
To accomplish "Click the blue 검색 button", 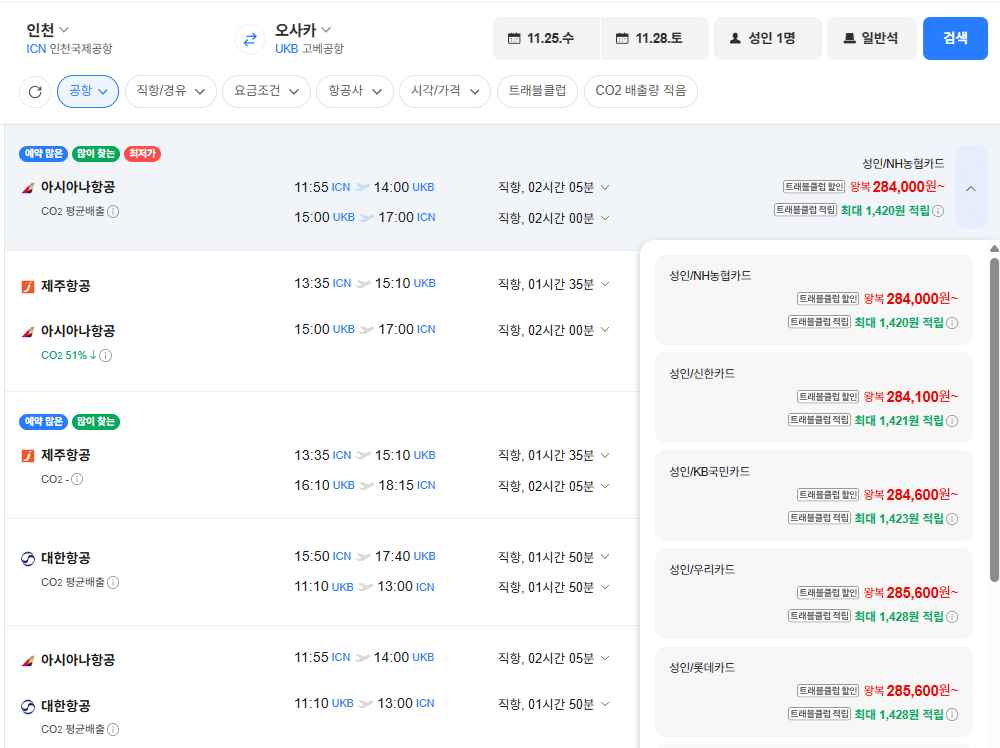I will [x=955, y=38].
